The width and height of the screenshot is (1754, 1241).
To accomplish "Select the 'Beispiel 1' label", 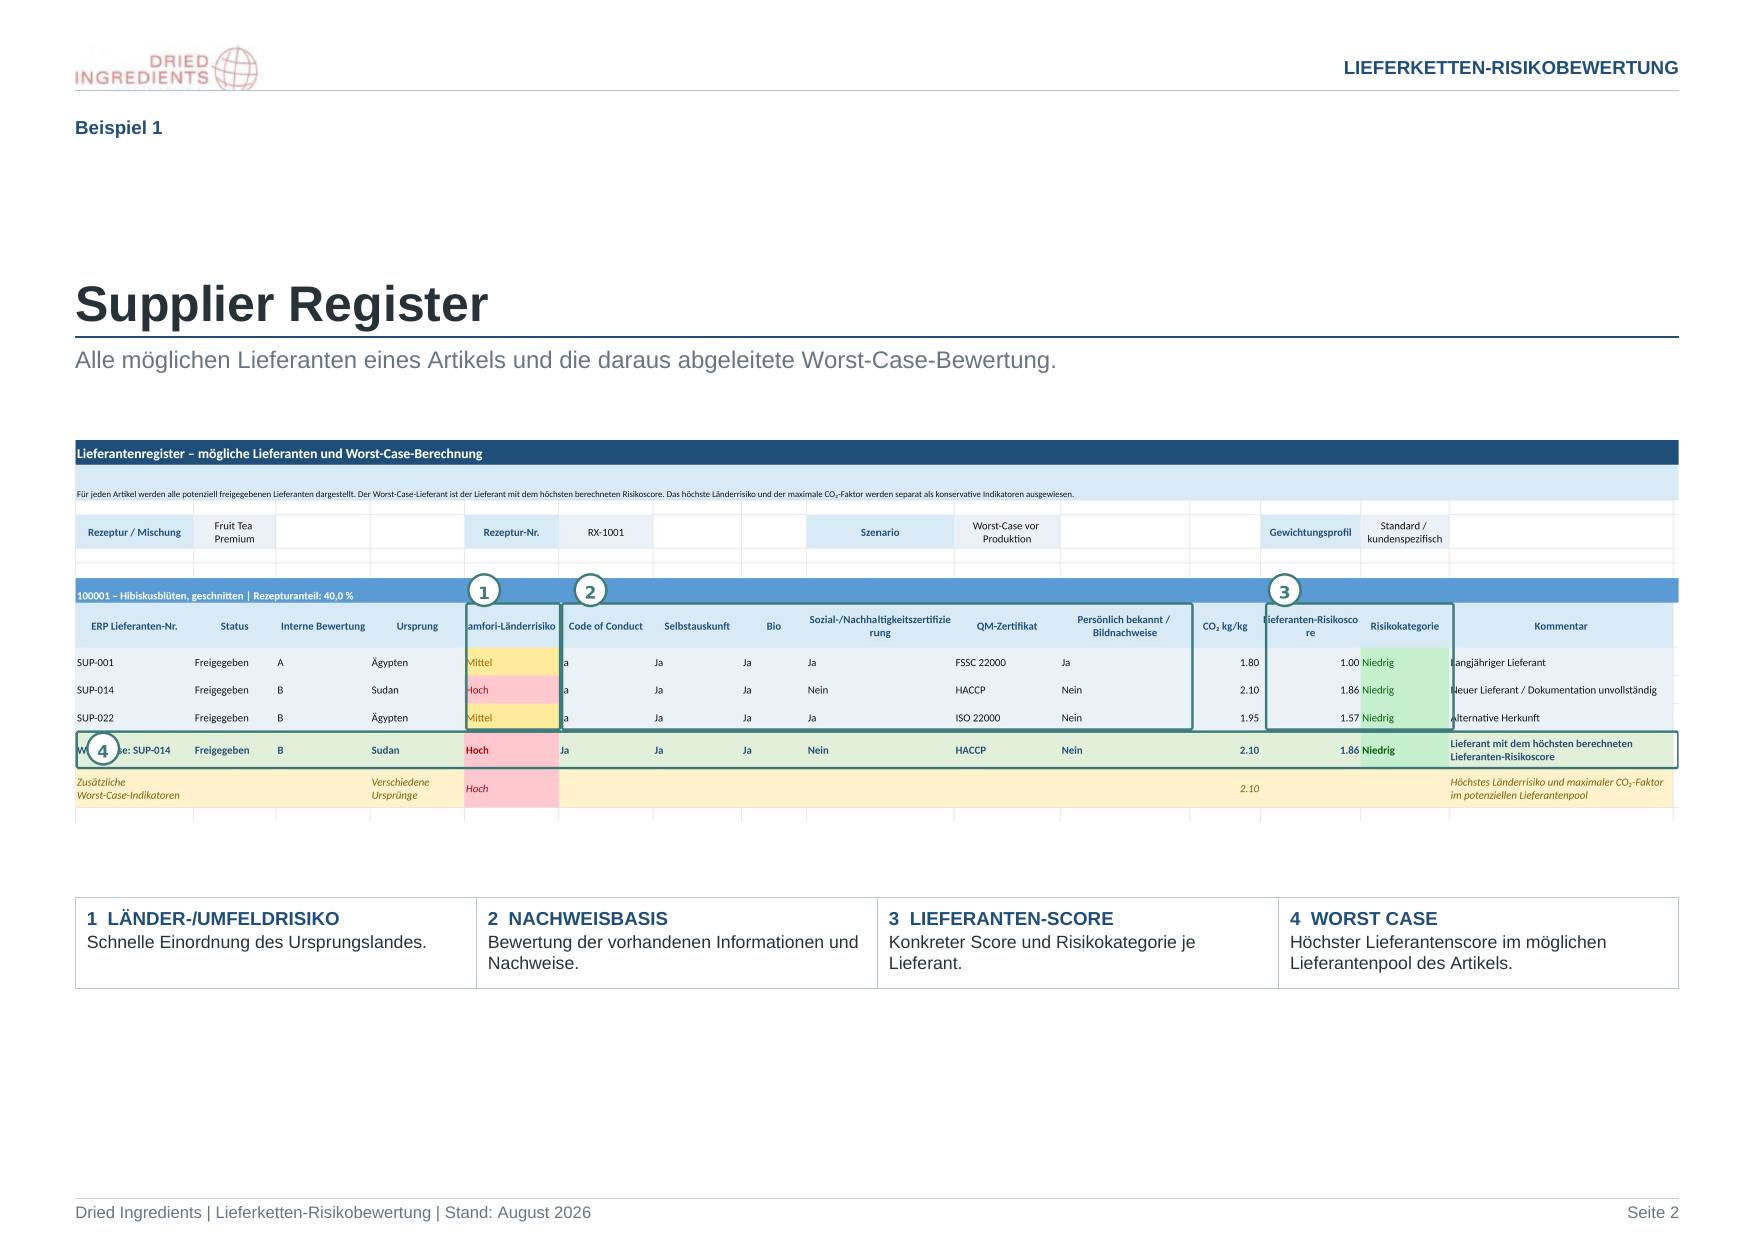I will click(x=118, y=128).
